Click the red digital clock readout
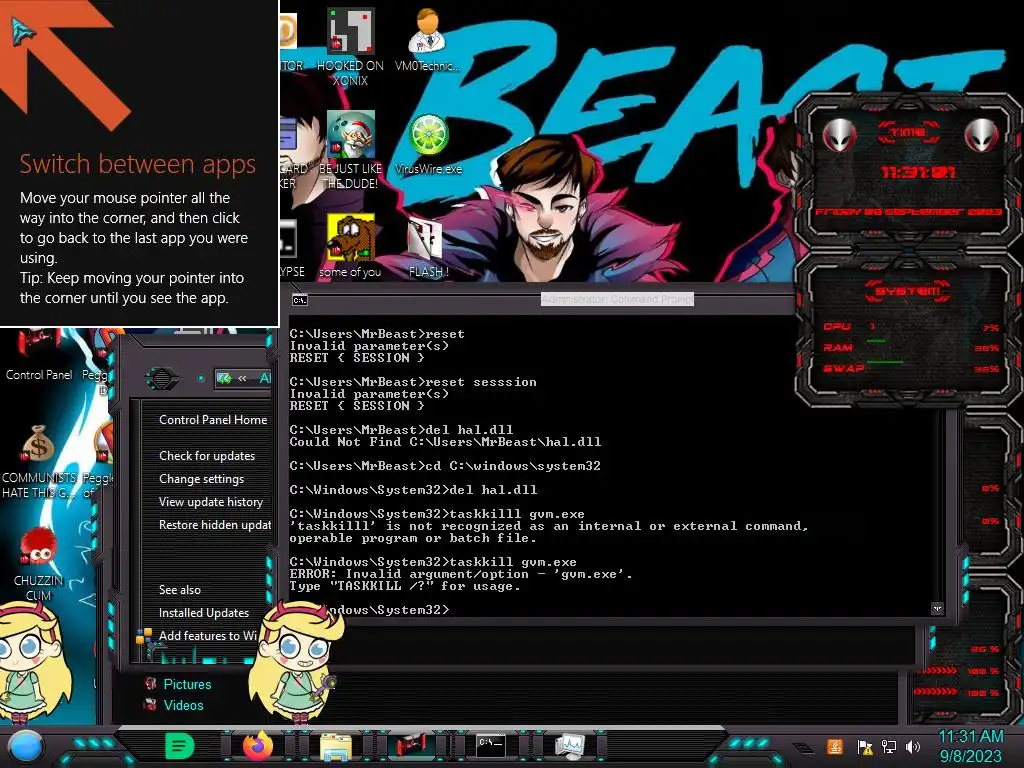 pyautogui.click(x=918, y=172)
